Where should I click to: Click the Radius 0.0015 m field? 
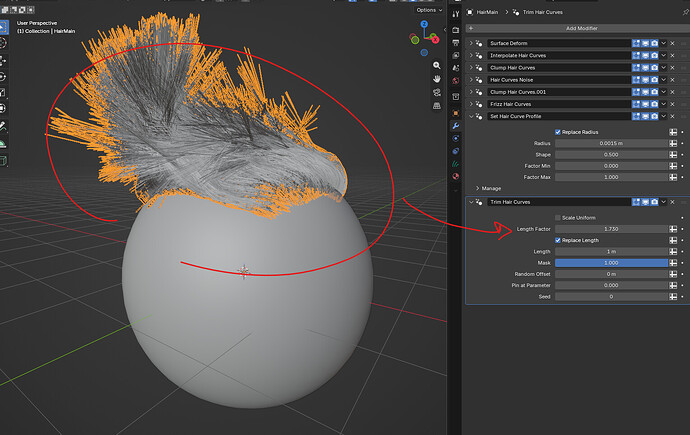(x=611, y=143)
